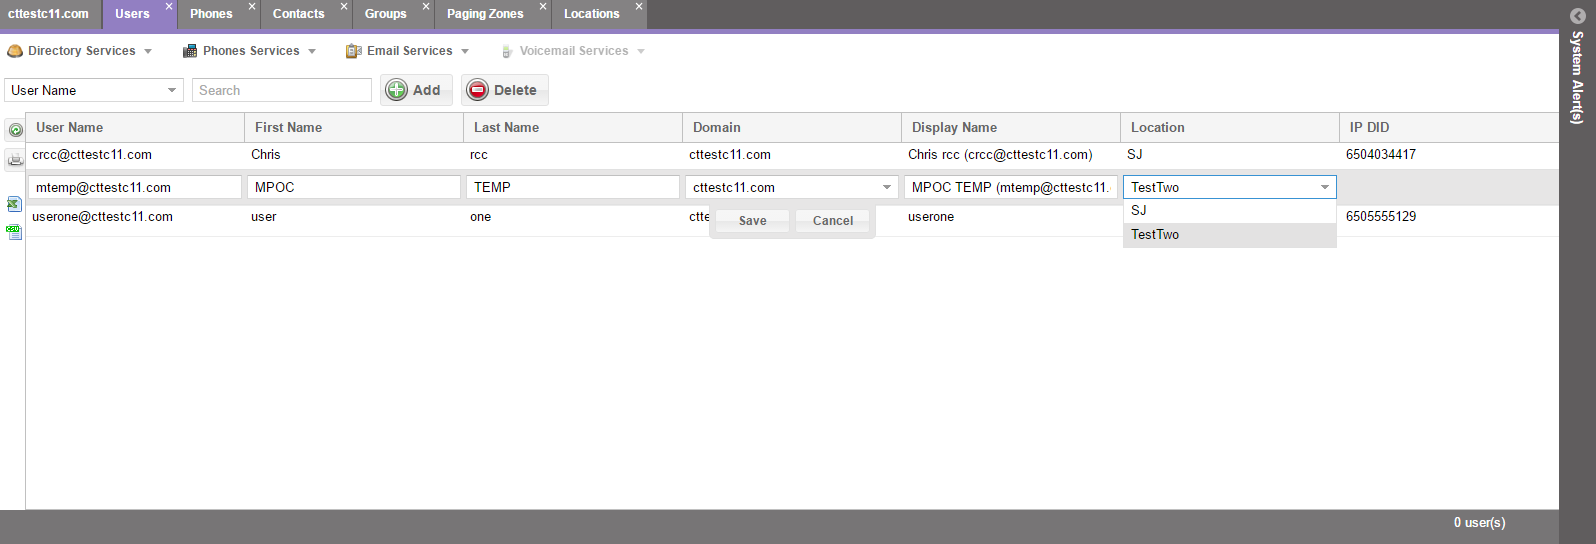Sort by the Domain column header
Image resolution: width=1596 pixels, height=544 pixels.
click(792, 127)
